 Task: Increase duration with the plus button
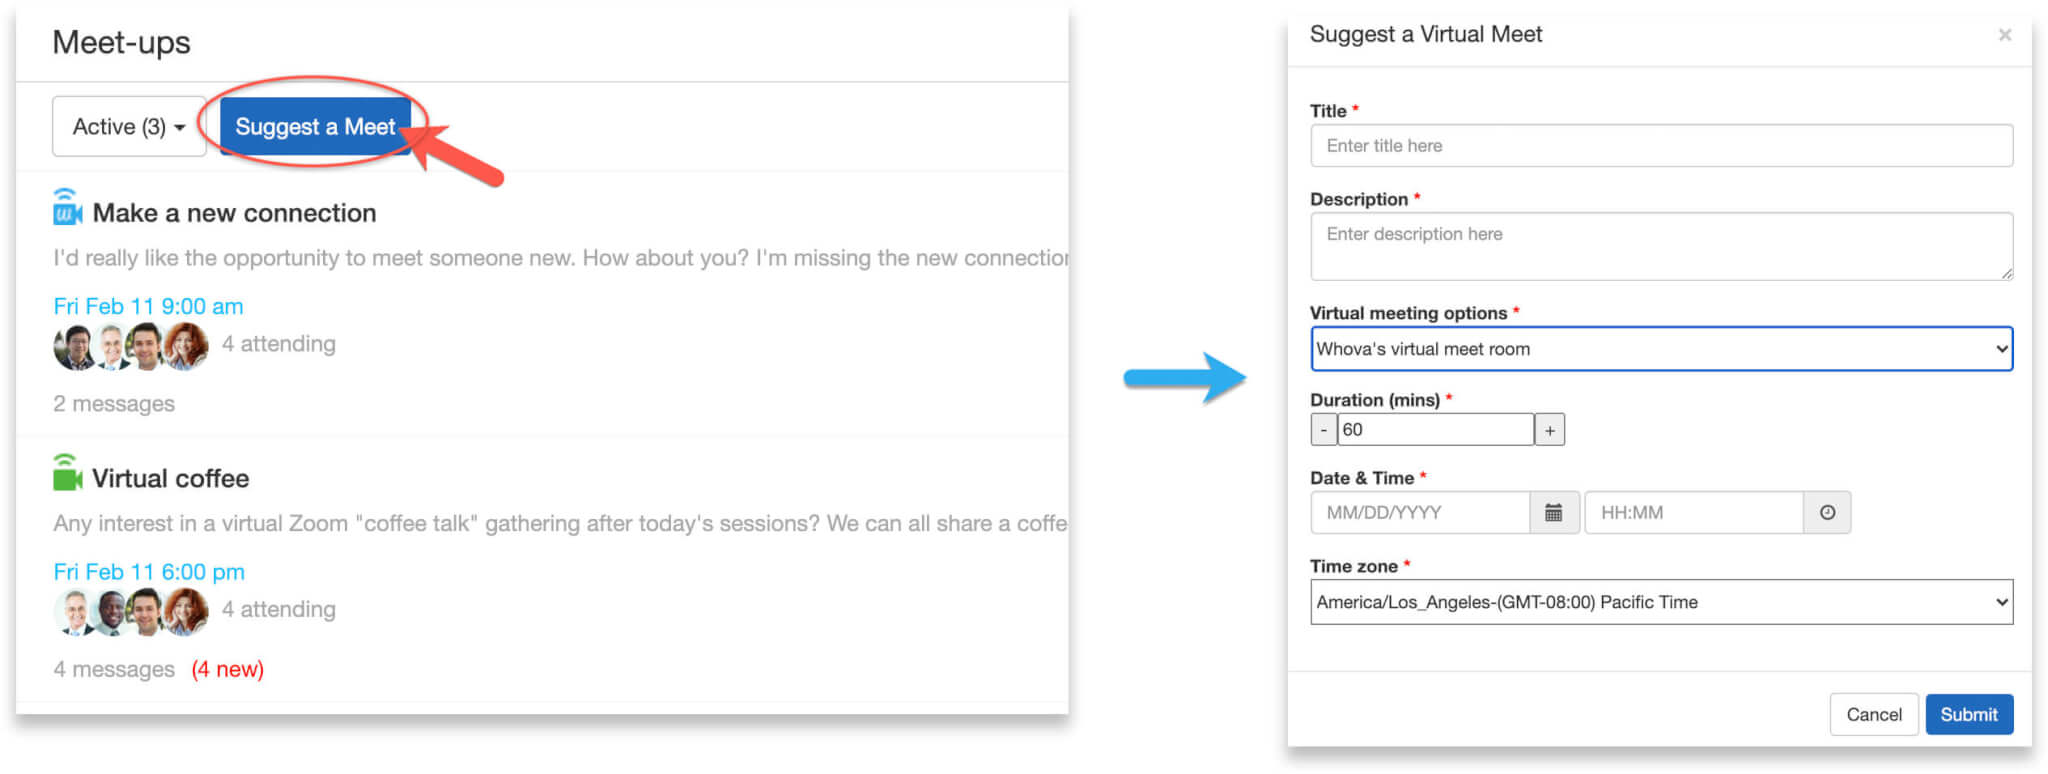(1549, 430)
